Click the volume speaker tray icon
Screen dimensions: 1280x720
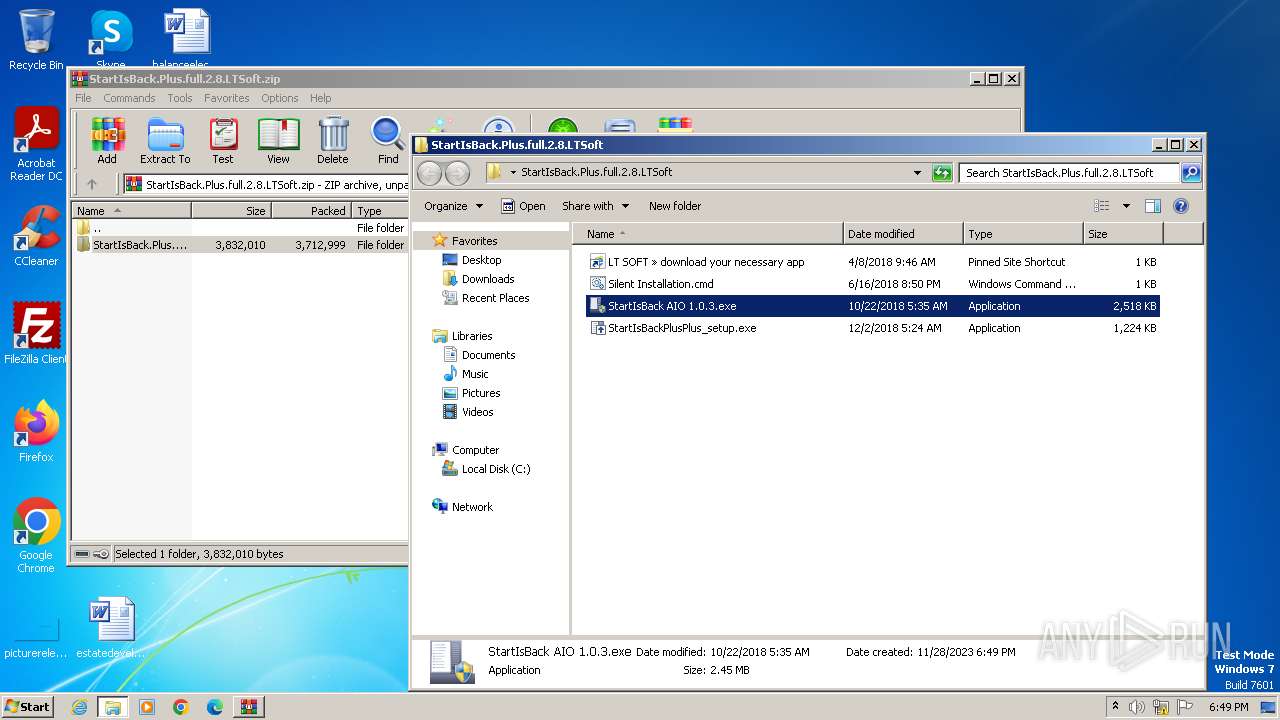pos(1136,707)
